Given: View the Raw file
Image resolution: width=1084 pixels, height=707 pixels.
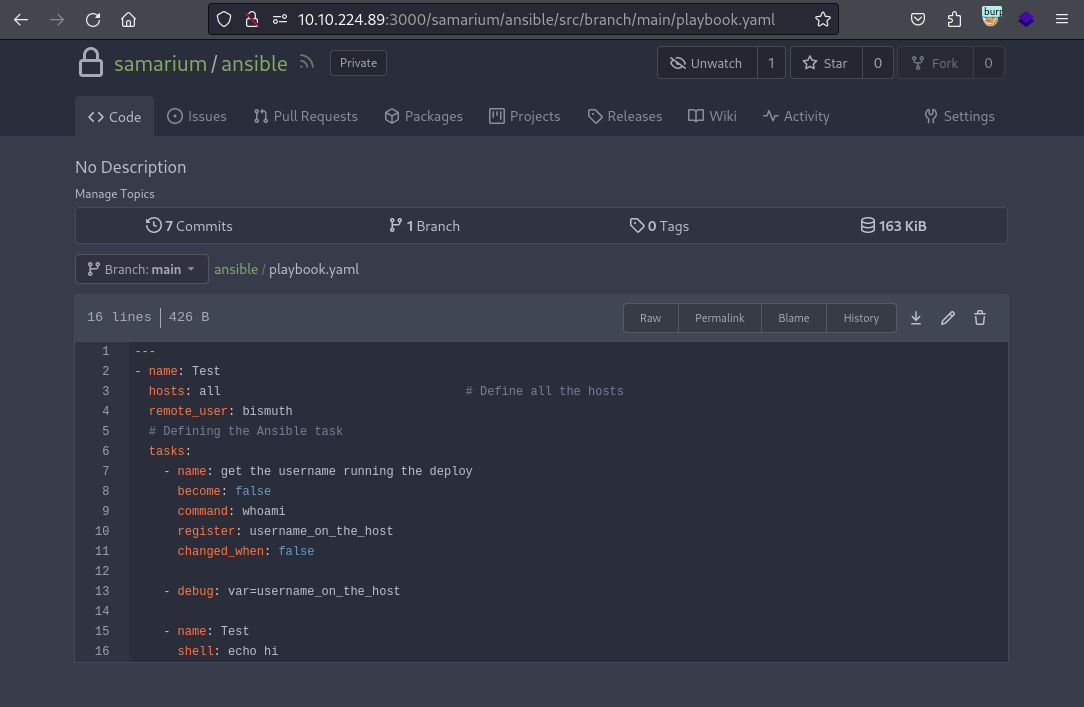Looking at the screenshot, I should click(651, 318).
